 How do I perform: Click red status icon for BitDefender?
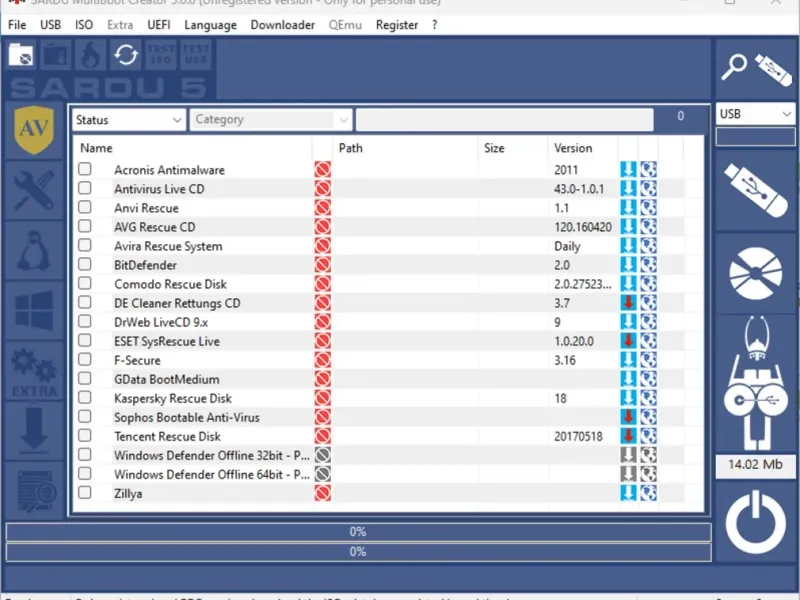tap(322, 265)
